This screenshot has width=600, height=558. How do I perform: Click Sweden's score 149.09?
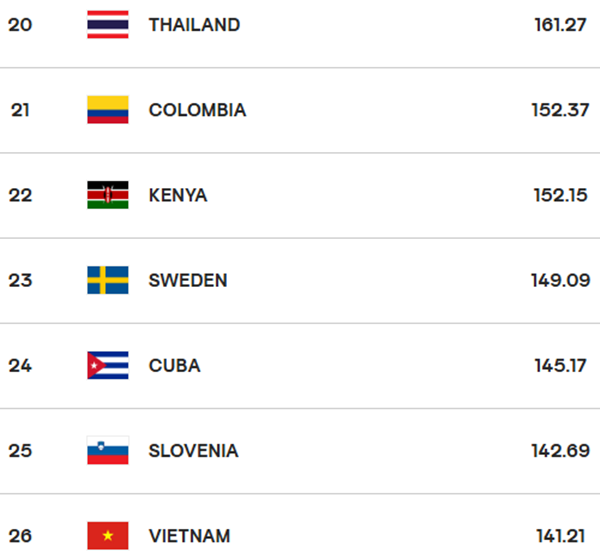coord(561,281)
